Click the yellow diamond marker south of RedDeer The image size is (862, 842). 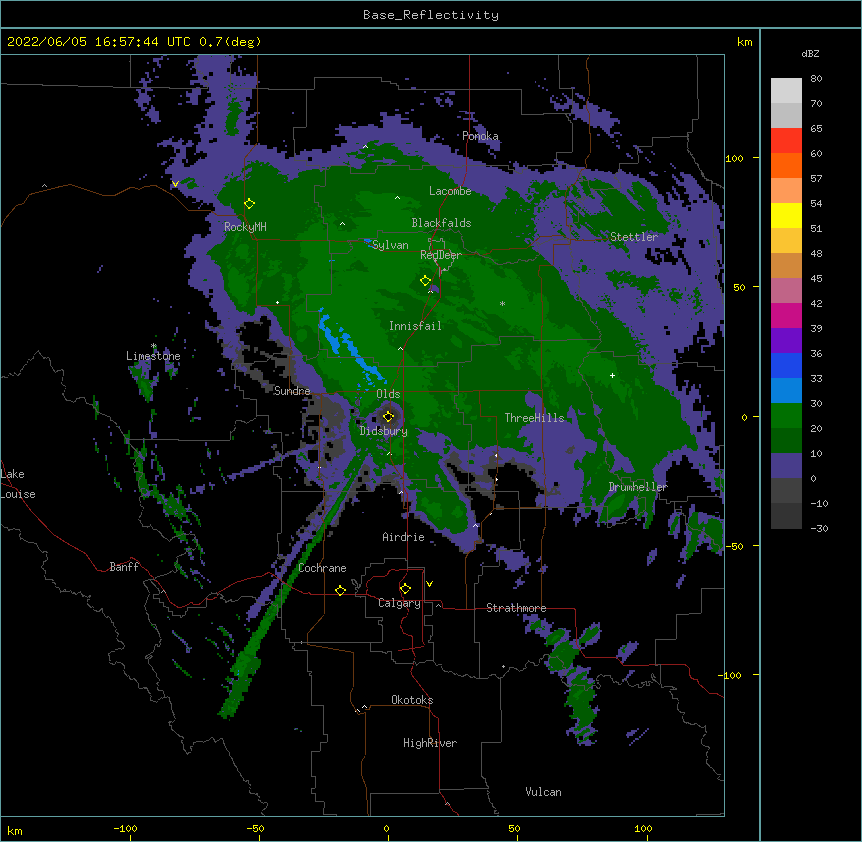(x=425, y=281)
